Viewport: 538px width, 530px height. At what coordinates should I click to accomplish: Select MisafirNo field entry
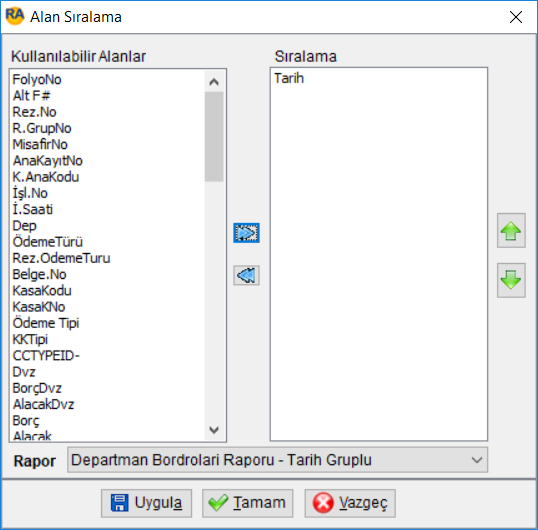coord(40,144)
